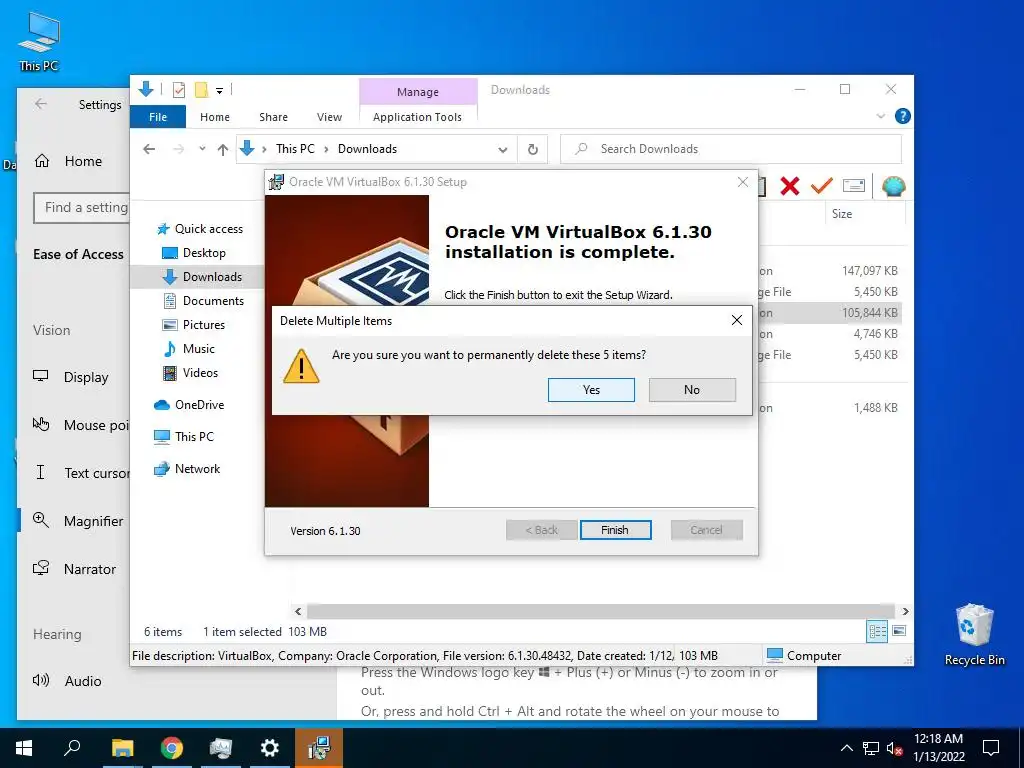Select the 147,097 KB file size row
The height and width of the screenshot is (768, 1024).
(870, 270)
